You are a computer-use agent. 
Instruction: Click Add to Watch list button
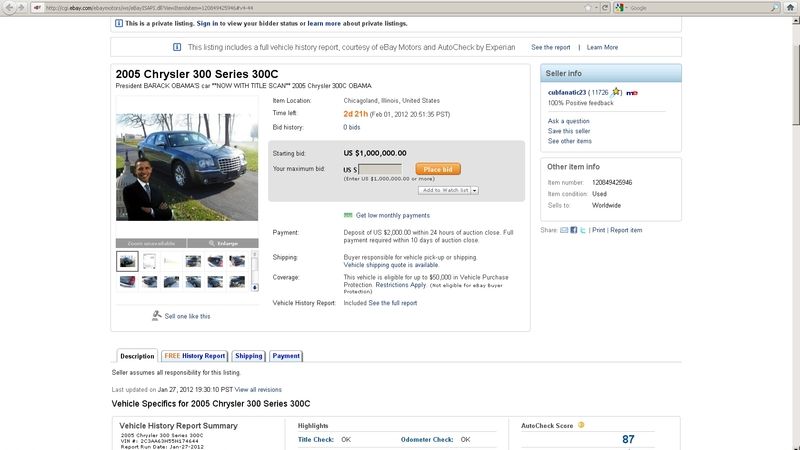(x=445, y=190)
